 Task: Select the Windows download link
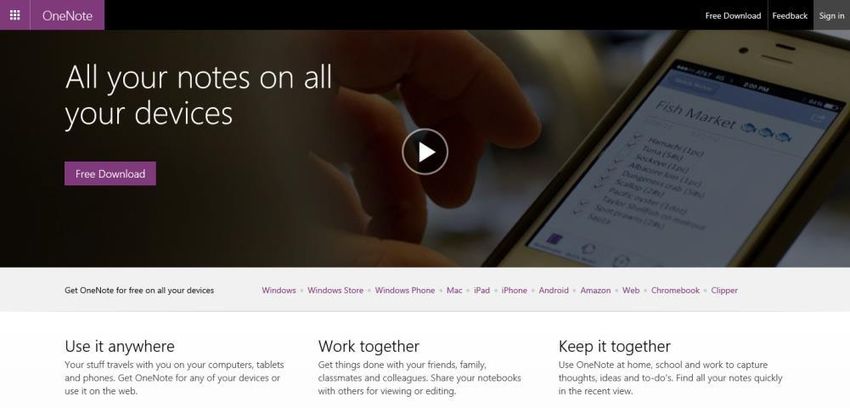tap(279, 290)
